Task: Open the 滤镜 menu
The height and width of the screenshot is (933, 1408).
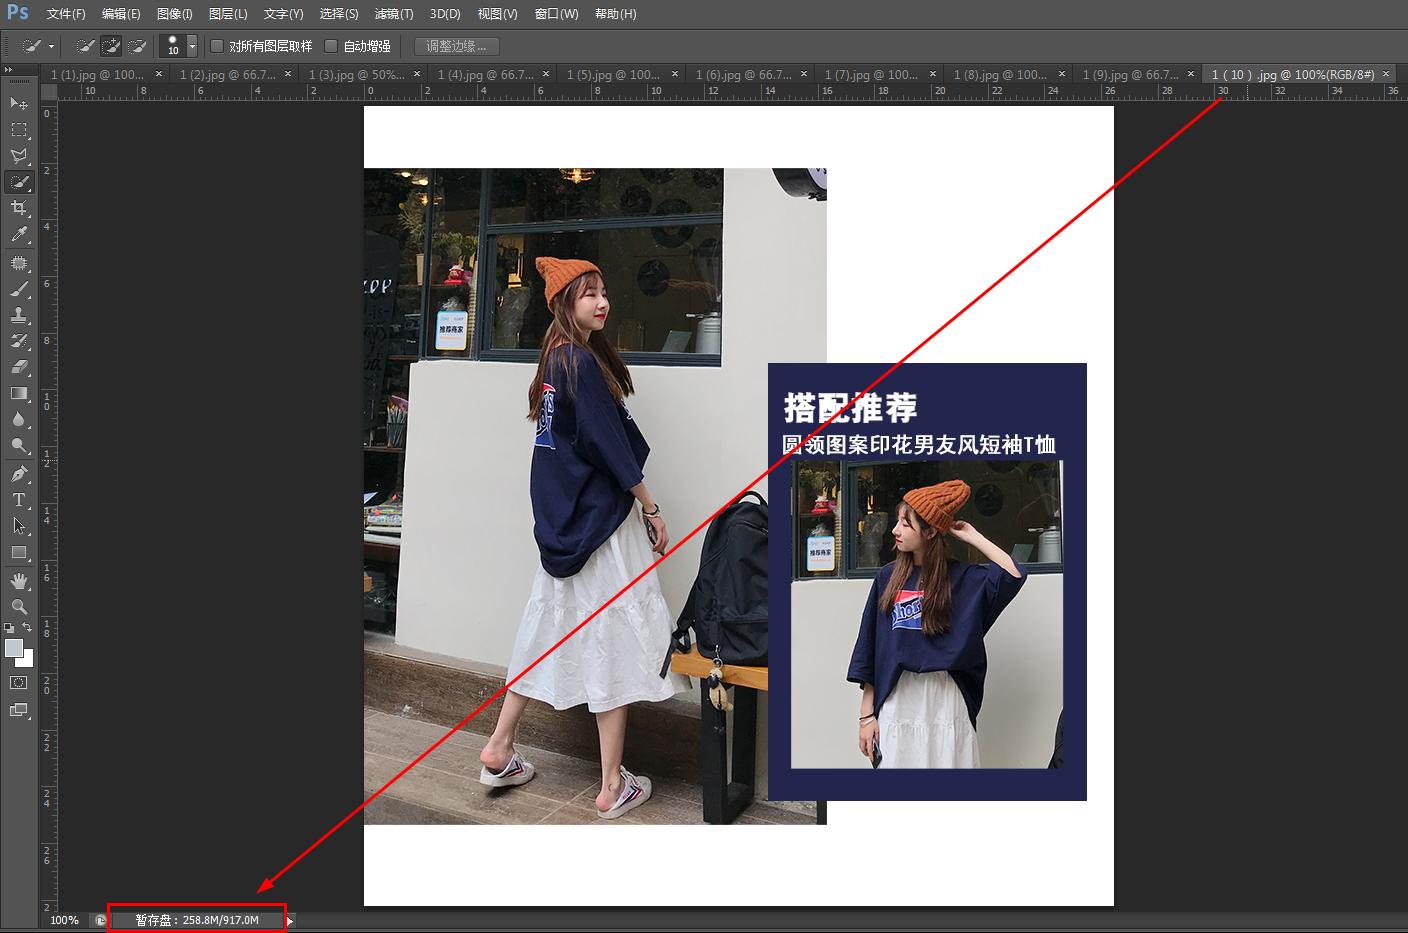Action: pyautogui.click(x=393, y=13)
